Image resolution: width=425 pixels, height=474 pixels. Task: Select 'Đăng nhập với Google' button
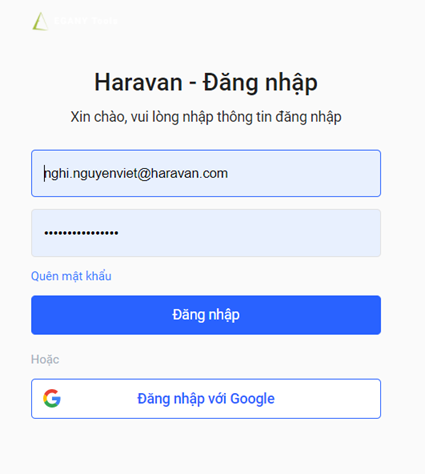[206, 399]
